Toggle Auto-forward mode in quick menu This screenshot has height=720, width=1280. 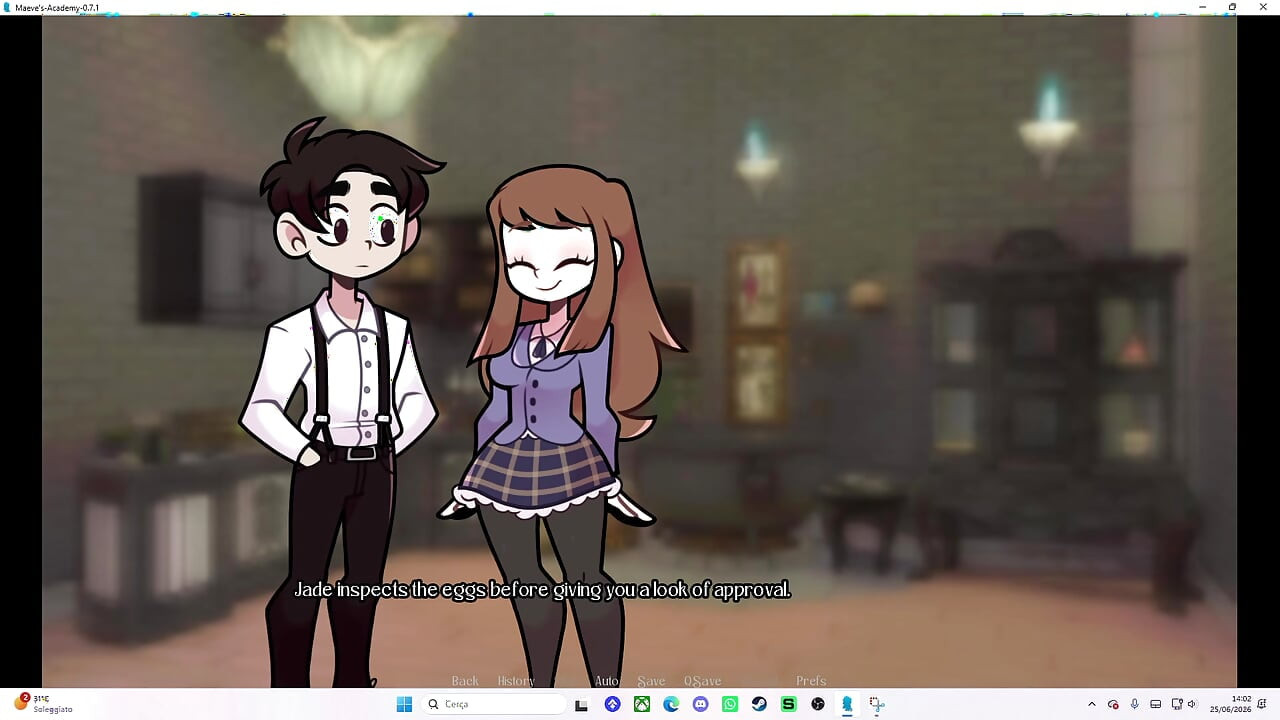tap(607, 681)
